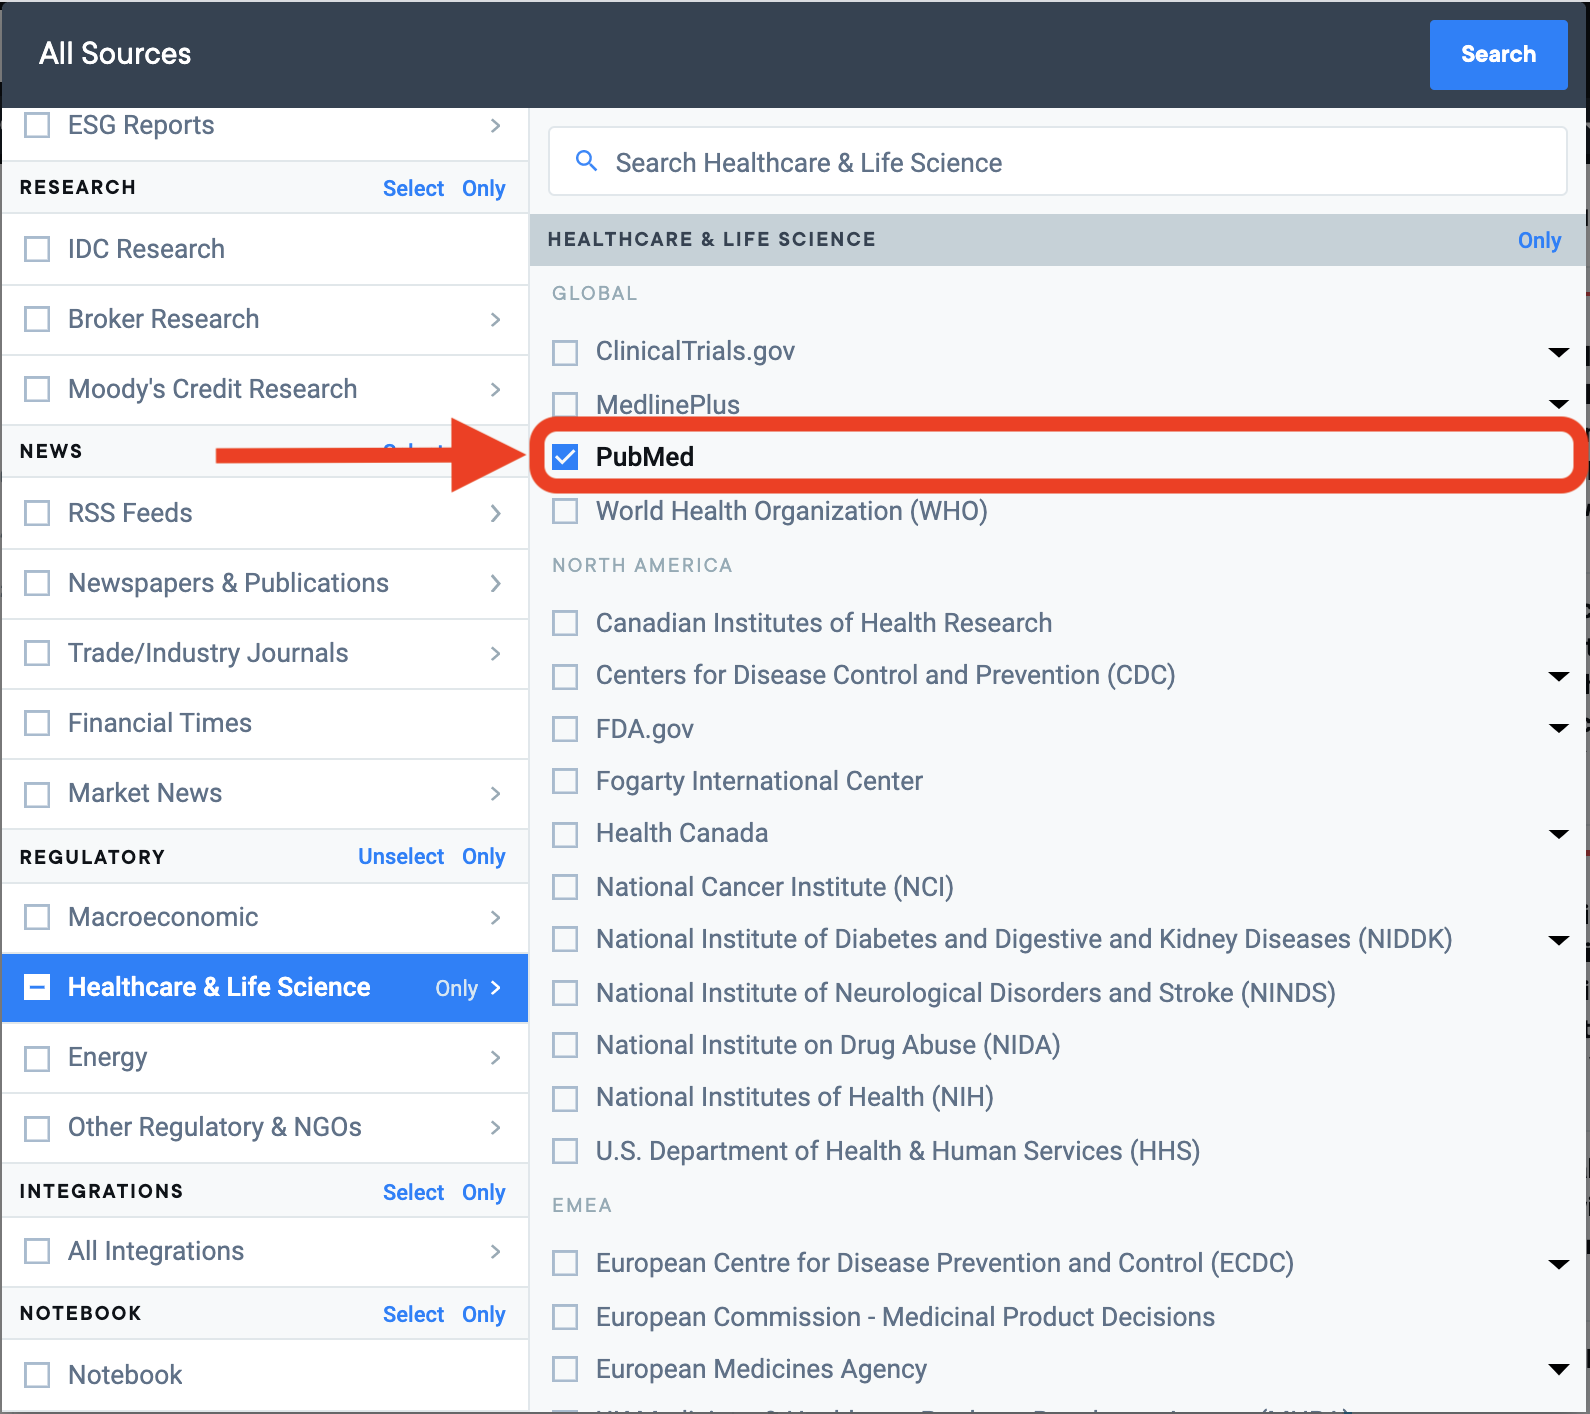
Task: Select the Broker Research row
Action: coord(265,320)
